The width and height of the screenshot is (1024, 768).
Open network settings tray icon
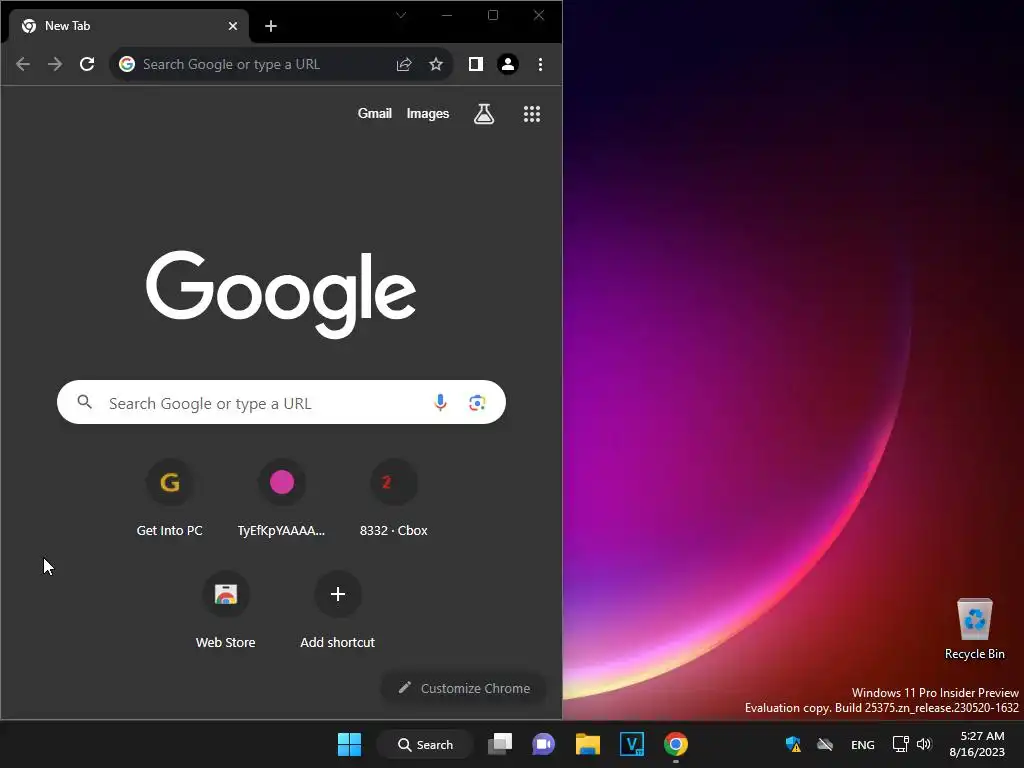coord(901,744)
